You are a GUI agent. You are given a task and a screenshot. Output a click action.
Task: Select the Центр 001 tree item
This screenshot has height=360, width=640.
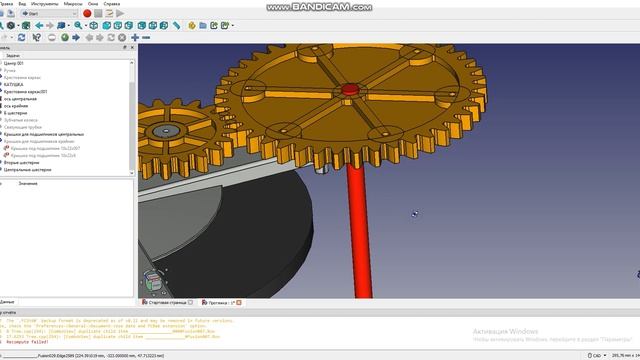tap(13, 63)
